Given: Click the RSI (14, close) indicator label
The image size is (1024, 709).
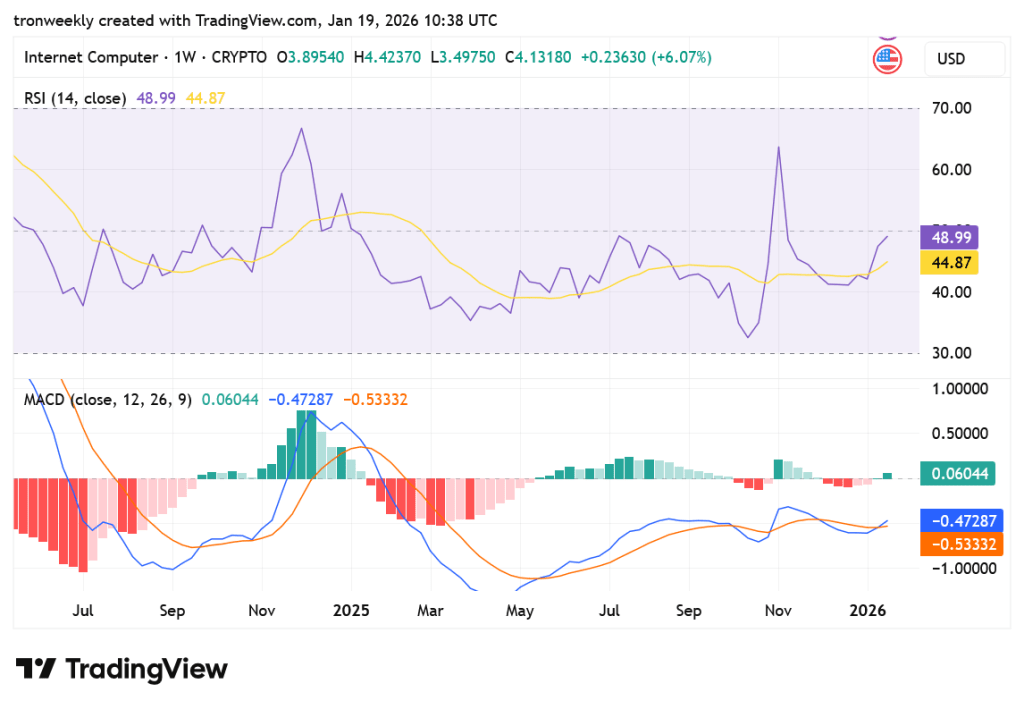Looking at the screenshot, I should [75, 99].
